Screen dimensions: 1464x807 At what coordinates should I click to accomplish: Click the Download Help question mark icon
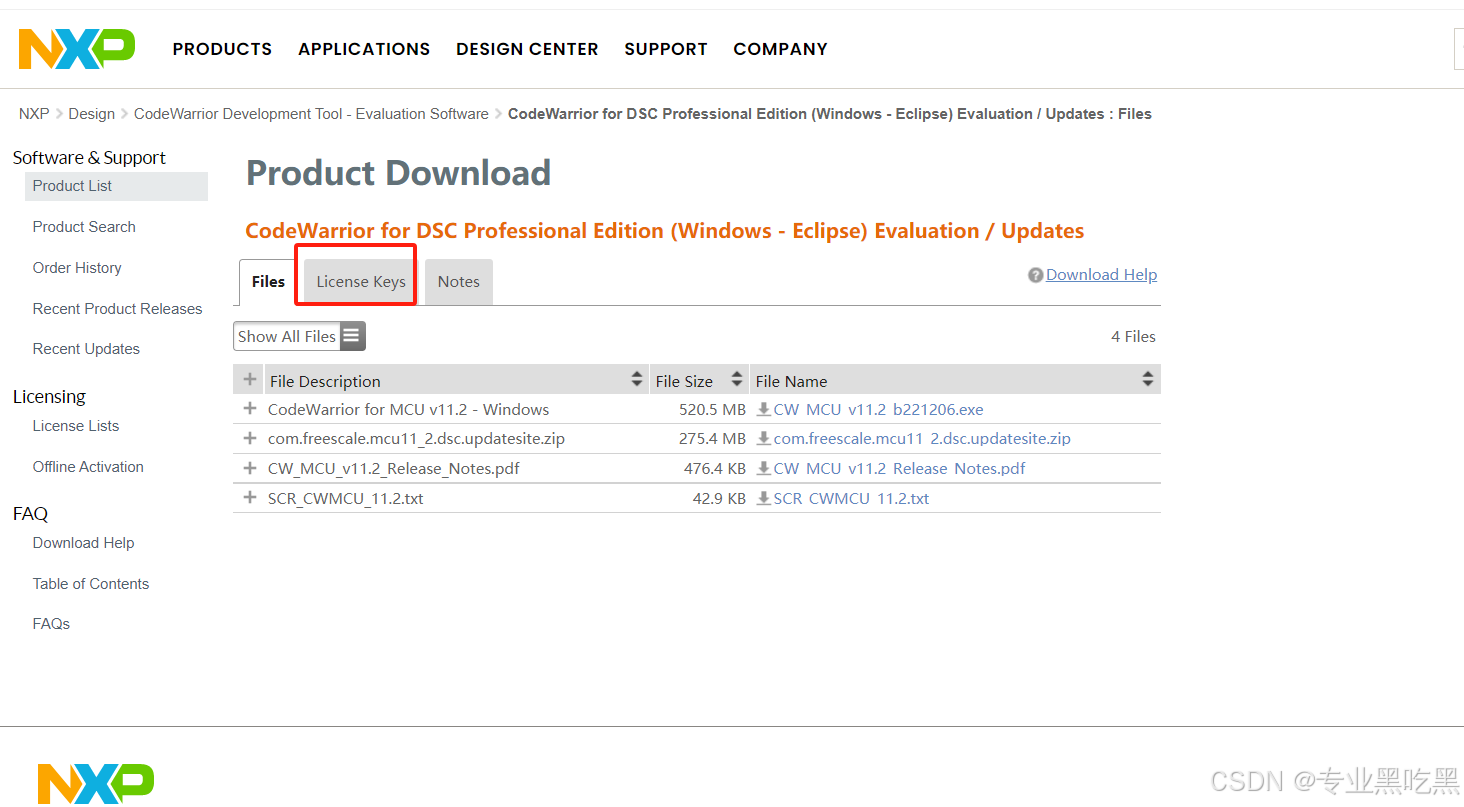tap(1036, 275)
